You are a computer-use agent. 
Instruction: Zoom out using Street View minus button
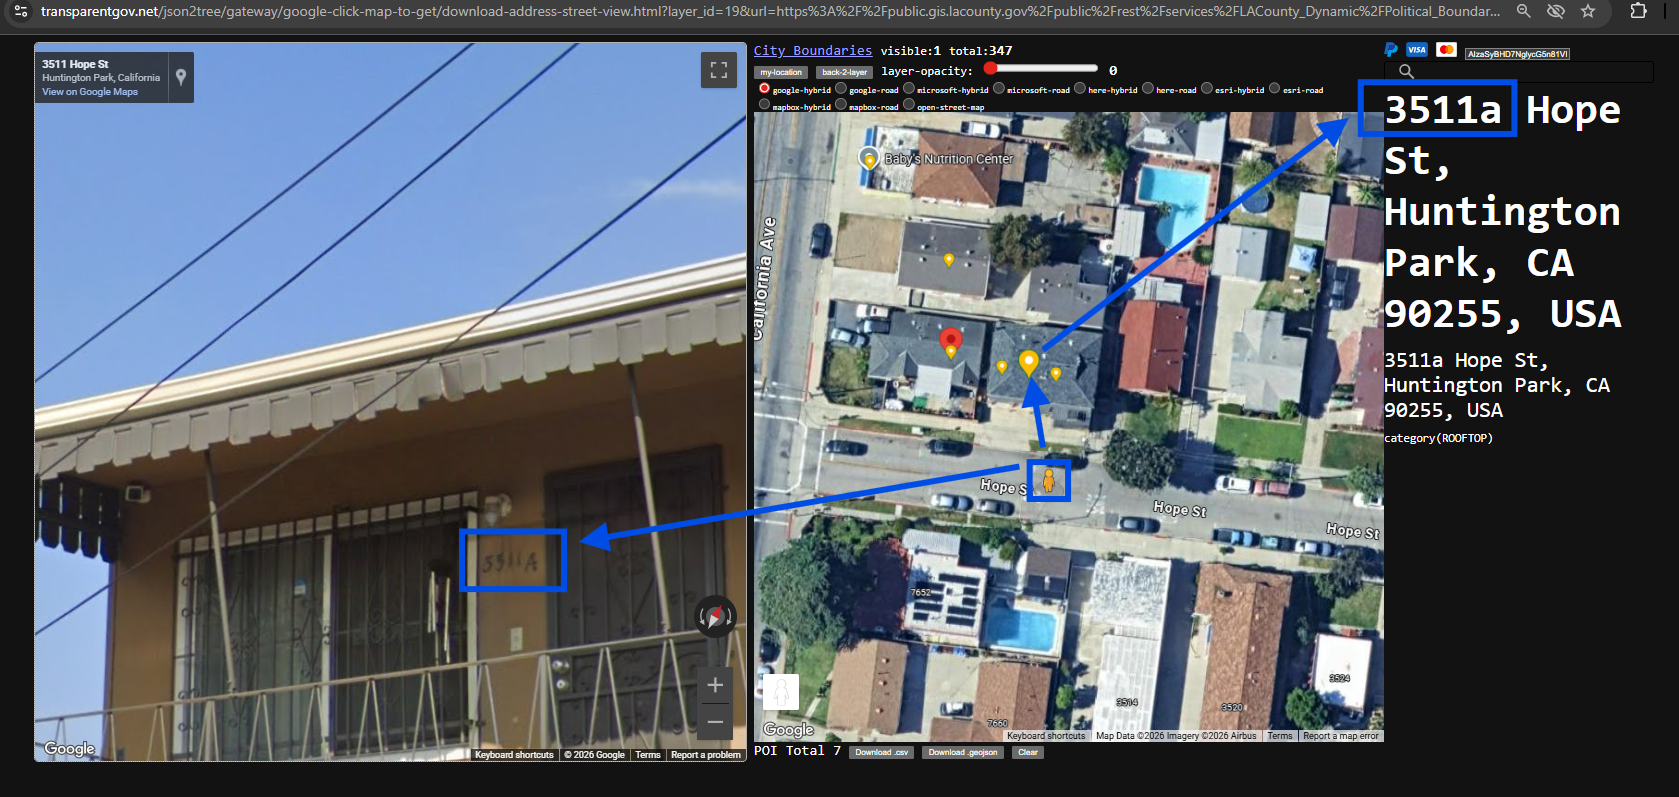coord(715,721)
